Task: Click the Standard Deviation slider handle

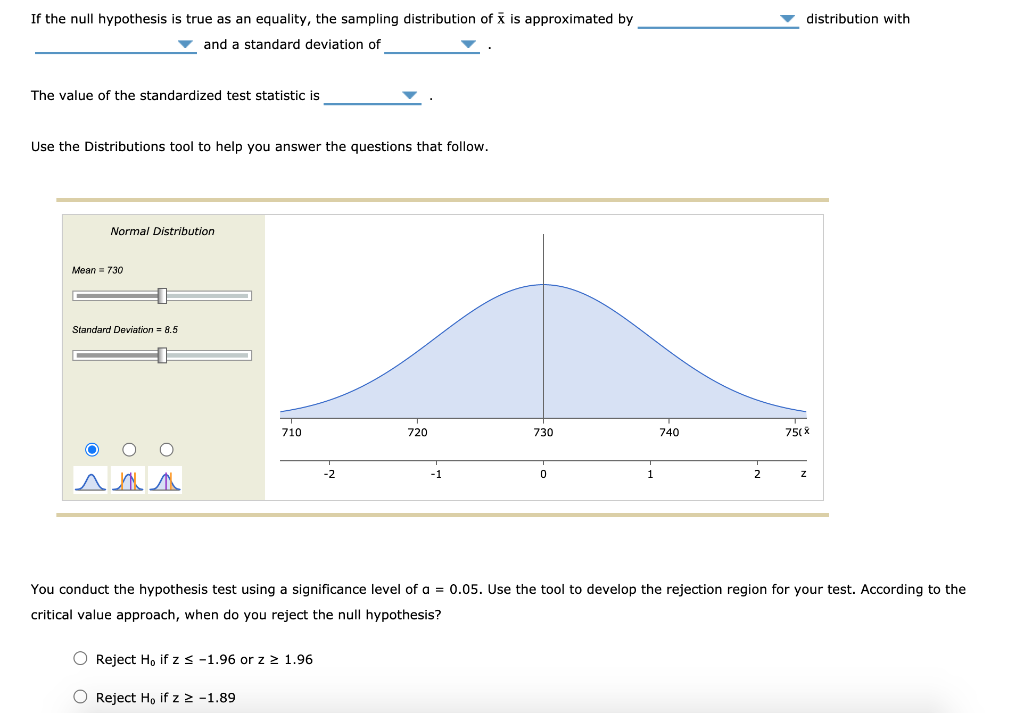Action: tap(160, 355)
